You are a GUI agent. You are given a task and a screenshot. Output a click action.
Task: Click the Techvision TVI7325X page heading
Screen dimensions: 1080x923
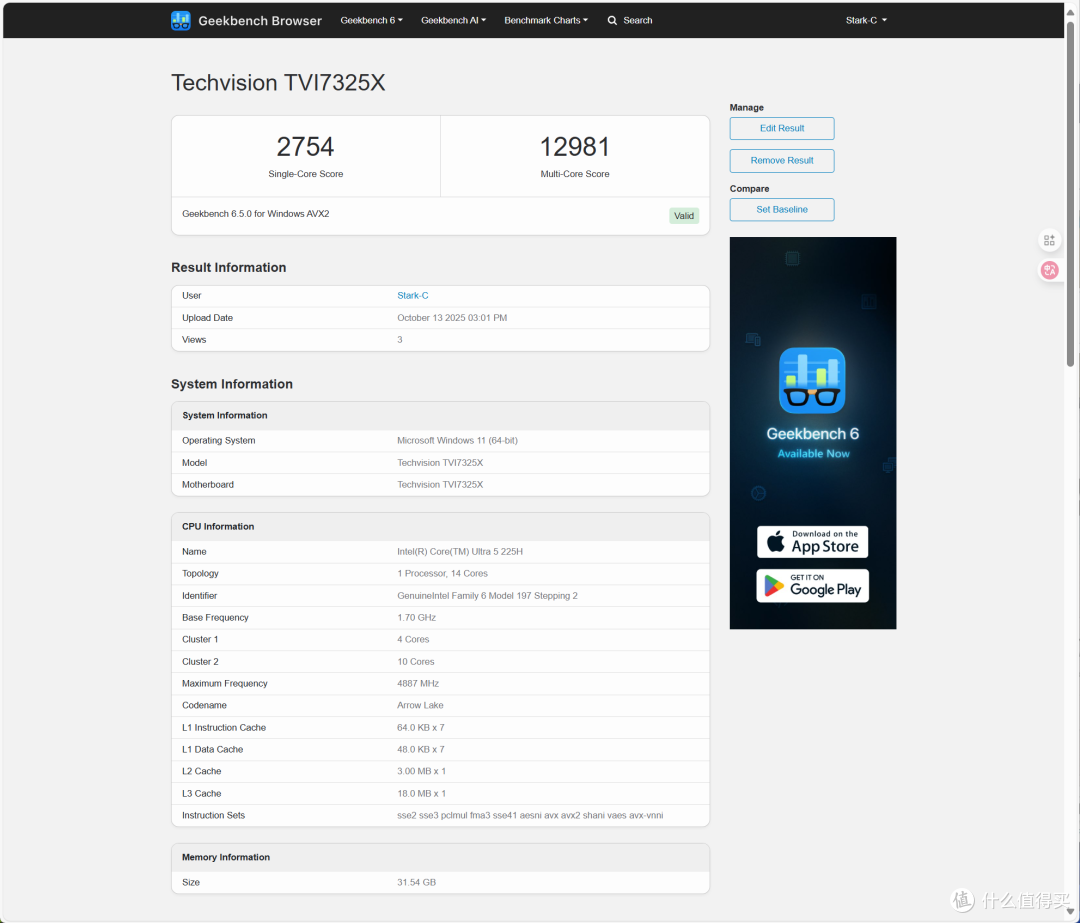click(278, 83)
